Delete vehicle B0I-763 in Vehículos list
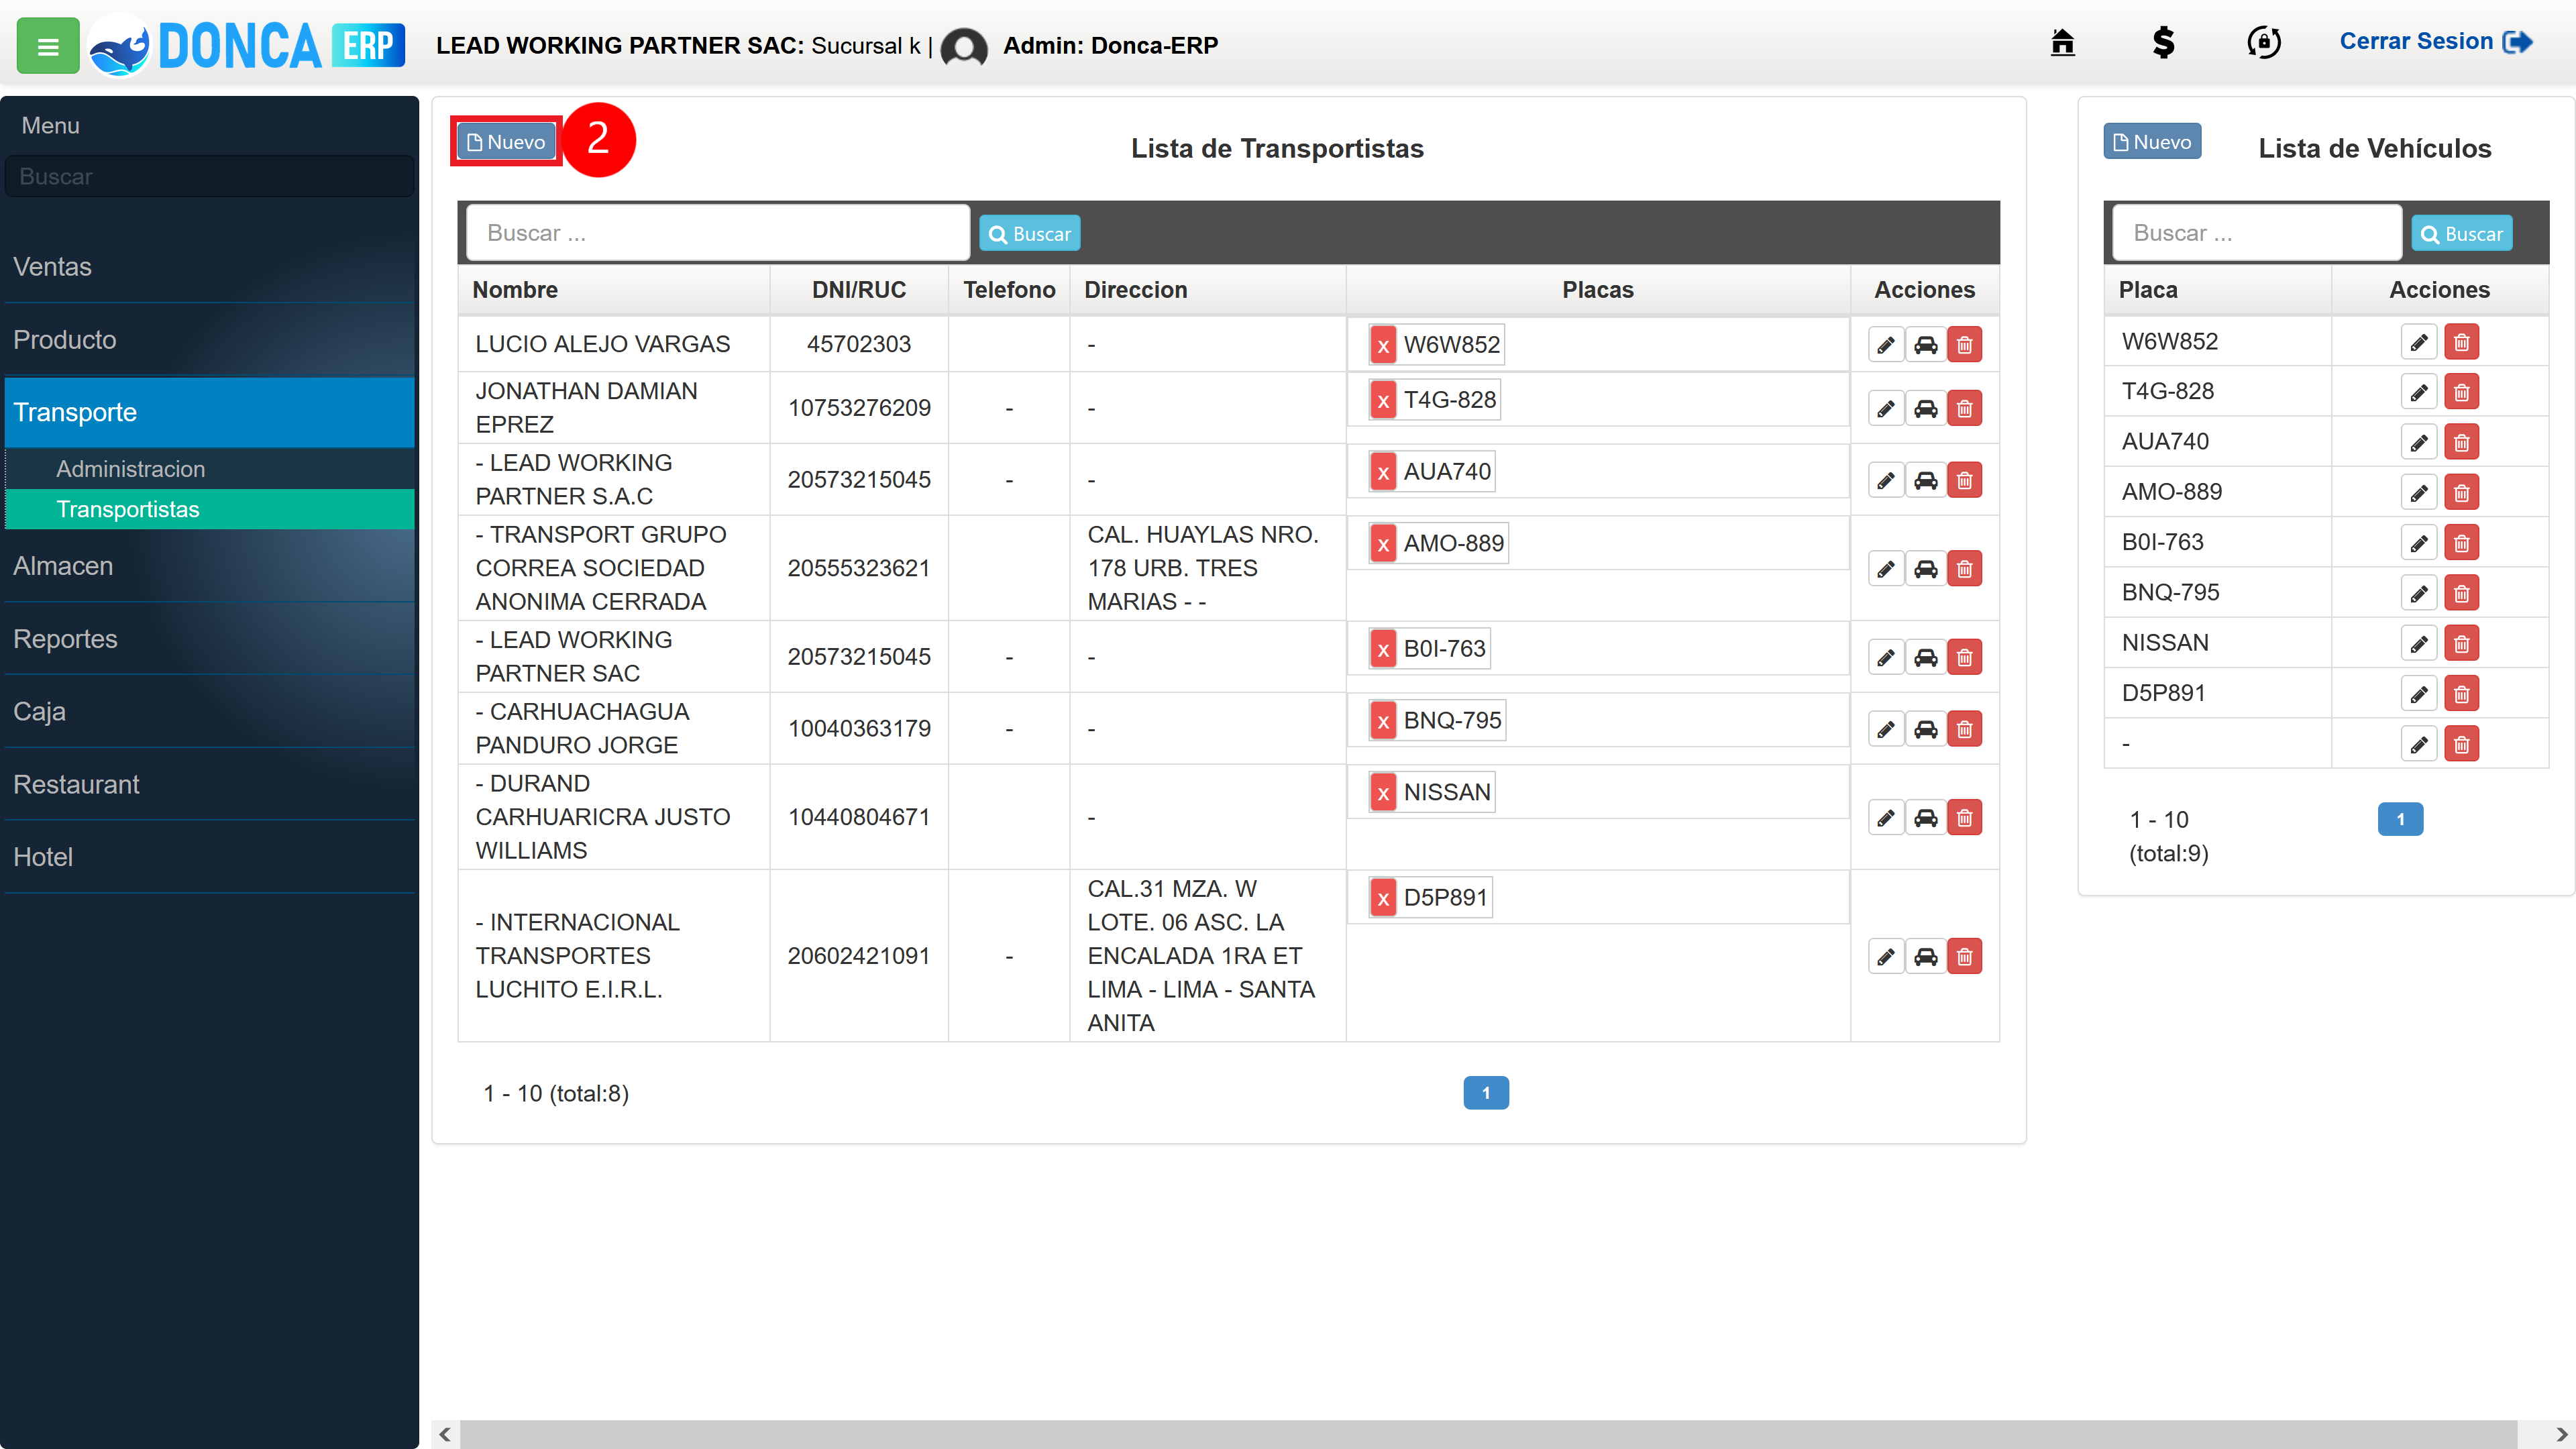This screenshot has height=1449, width=2576. (x=2462, y=543)
